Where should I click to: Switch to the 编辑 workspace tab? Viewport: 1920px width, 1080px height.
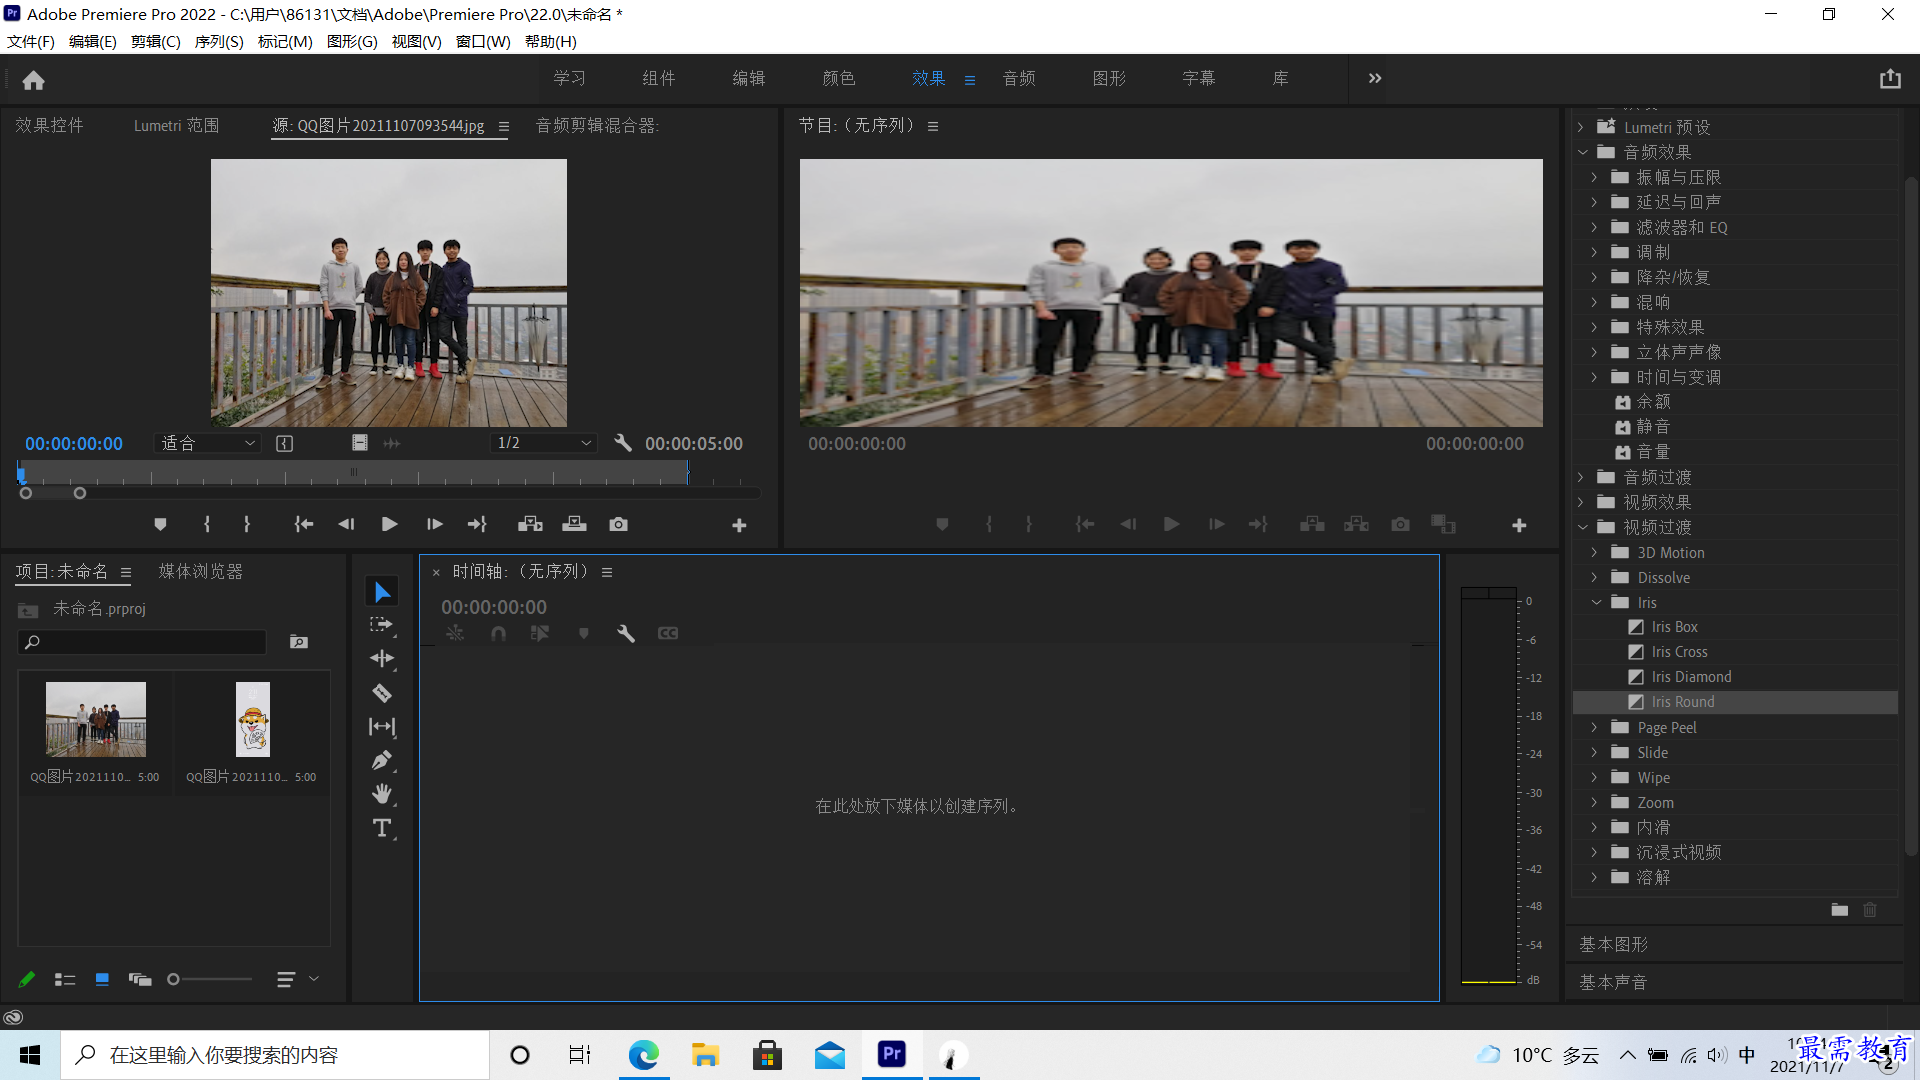pos(749,78)
